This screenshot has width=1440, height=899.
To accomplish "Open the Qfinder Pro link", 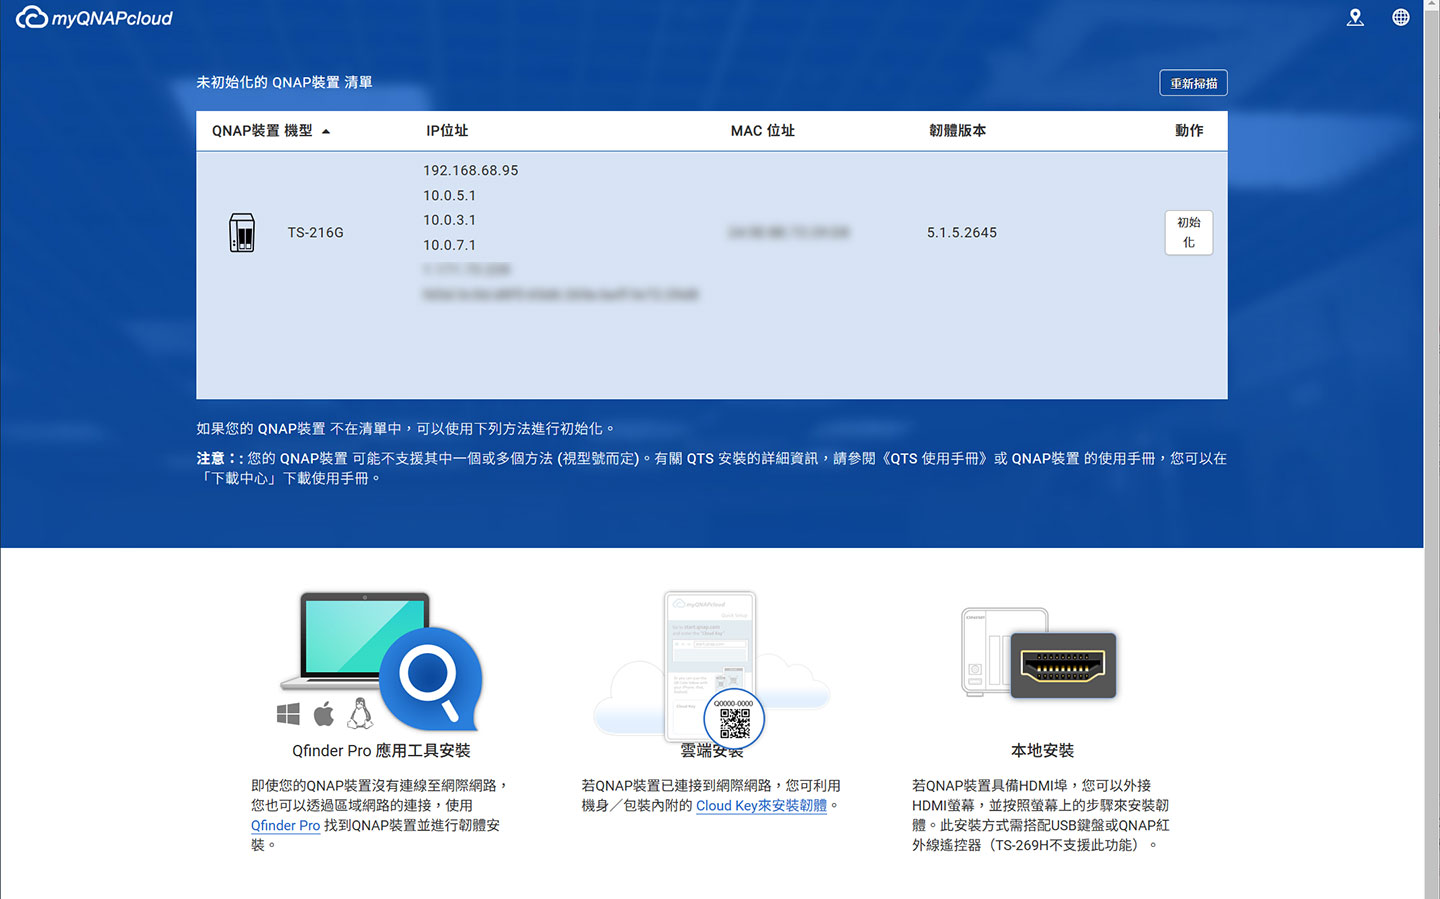I will pyautogui.click(x=285, y=826).
